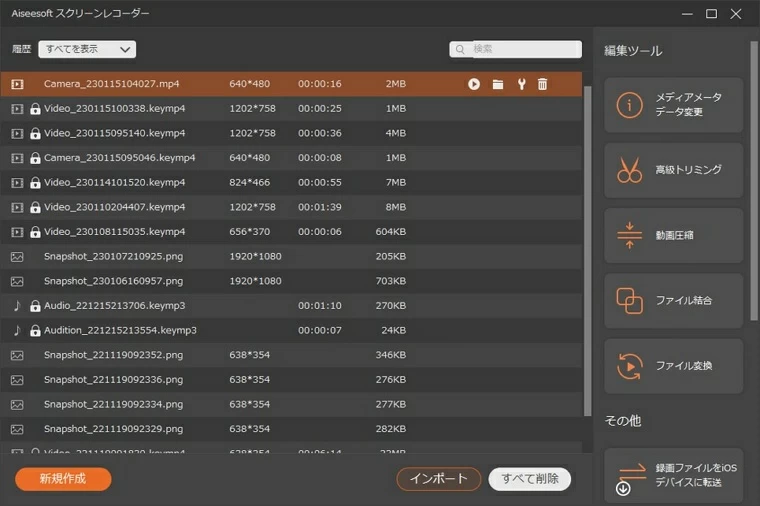This screenshot has height=506, width=760.
Task: Click the wrench tool icon in highlighted row
Action: coord(520,84)
